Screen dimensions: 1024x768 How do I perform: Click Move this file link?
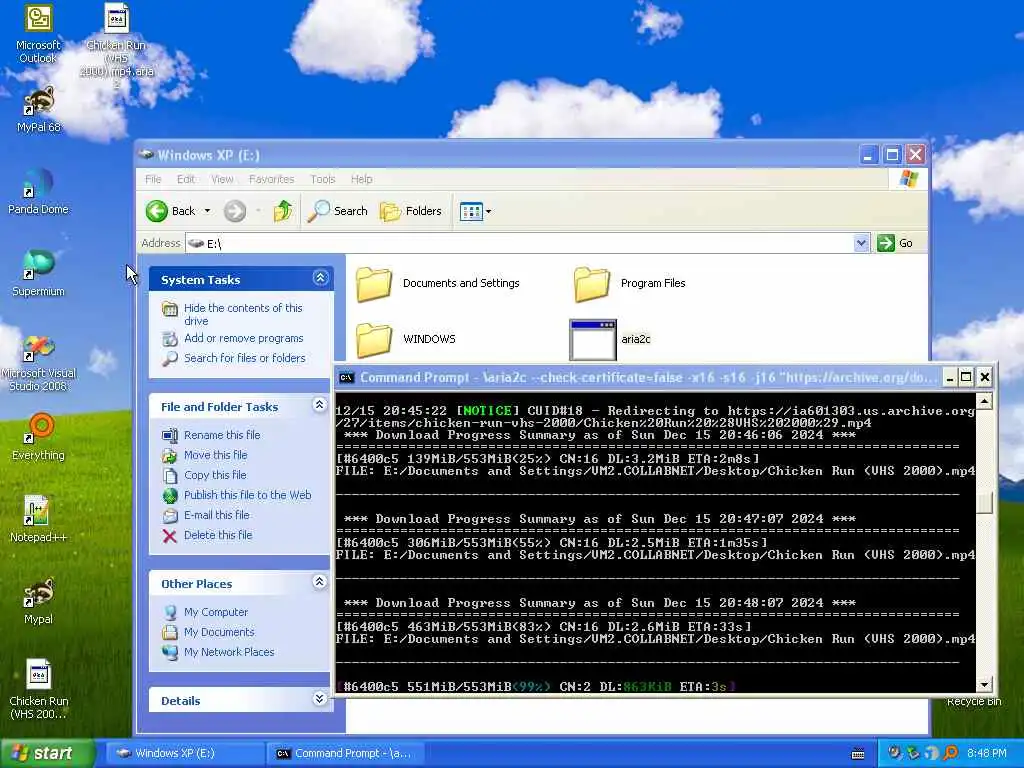216,455
